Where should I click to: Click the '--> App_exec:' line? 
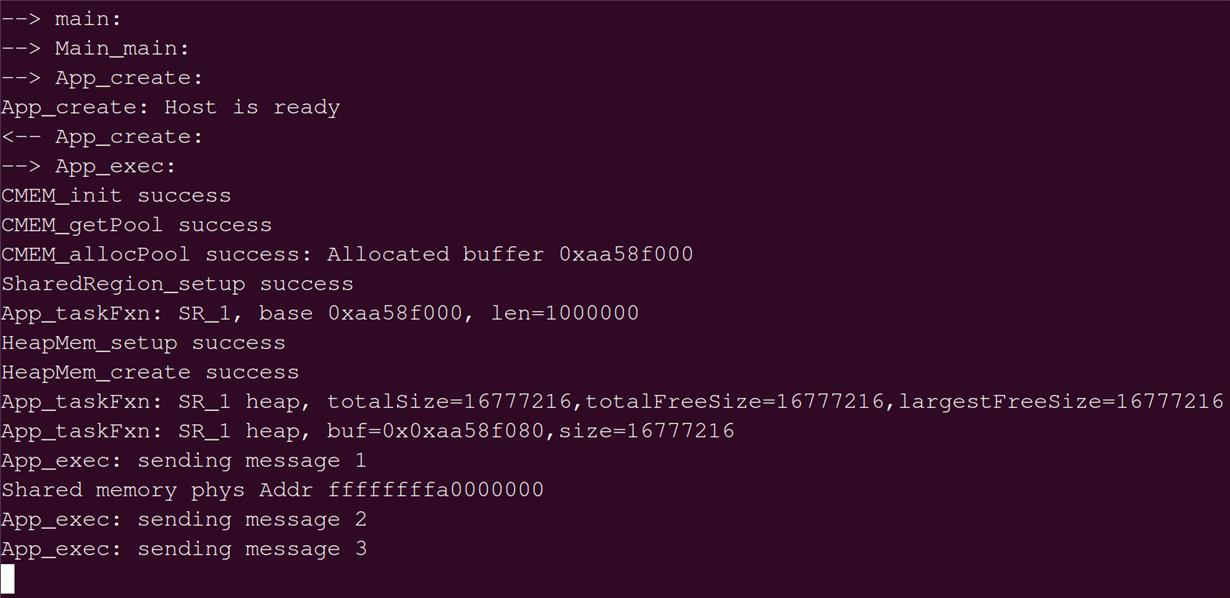point(89,167)
